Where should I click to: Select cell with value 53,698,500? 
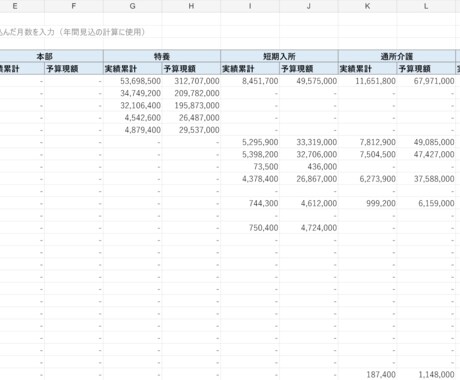tap(132, 81)
